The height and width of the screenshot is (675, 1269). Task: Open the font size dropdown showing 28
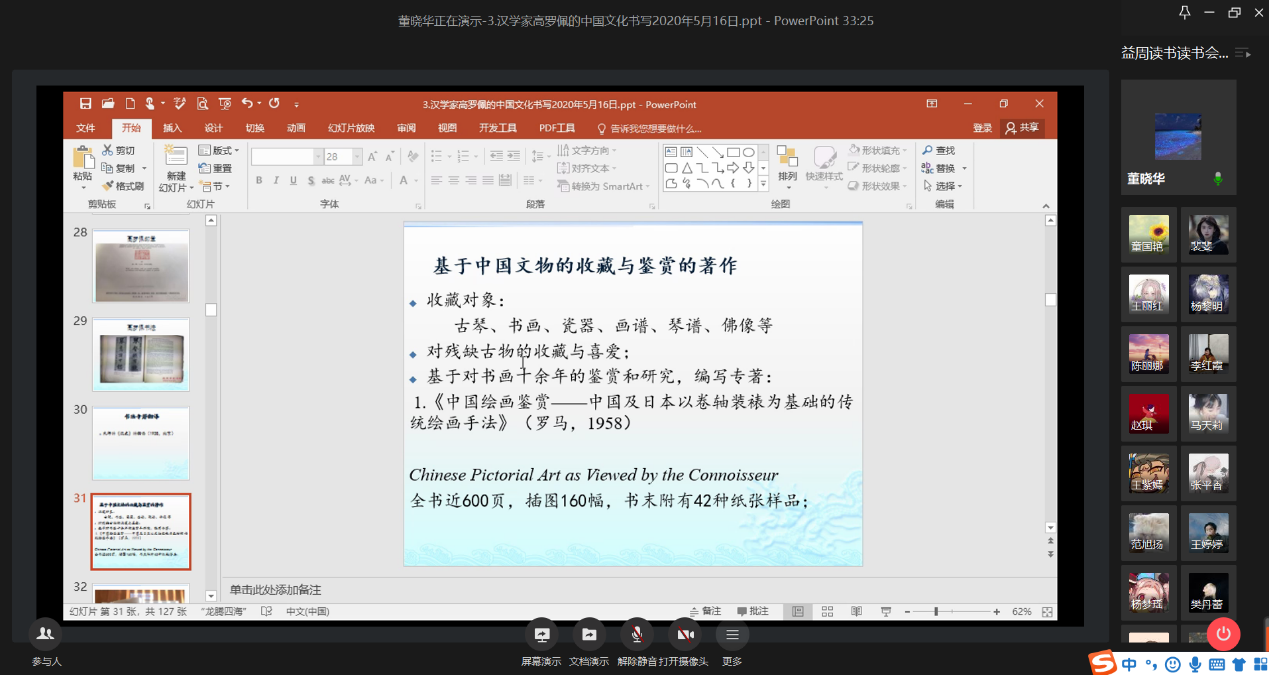(356, 157)
